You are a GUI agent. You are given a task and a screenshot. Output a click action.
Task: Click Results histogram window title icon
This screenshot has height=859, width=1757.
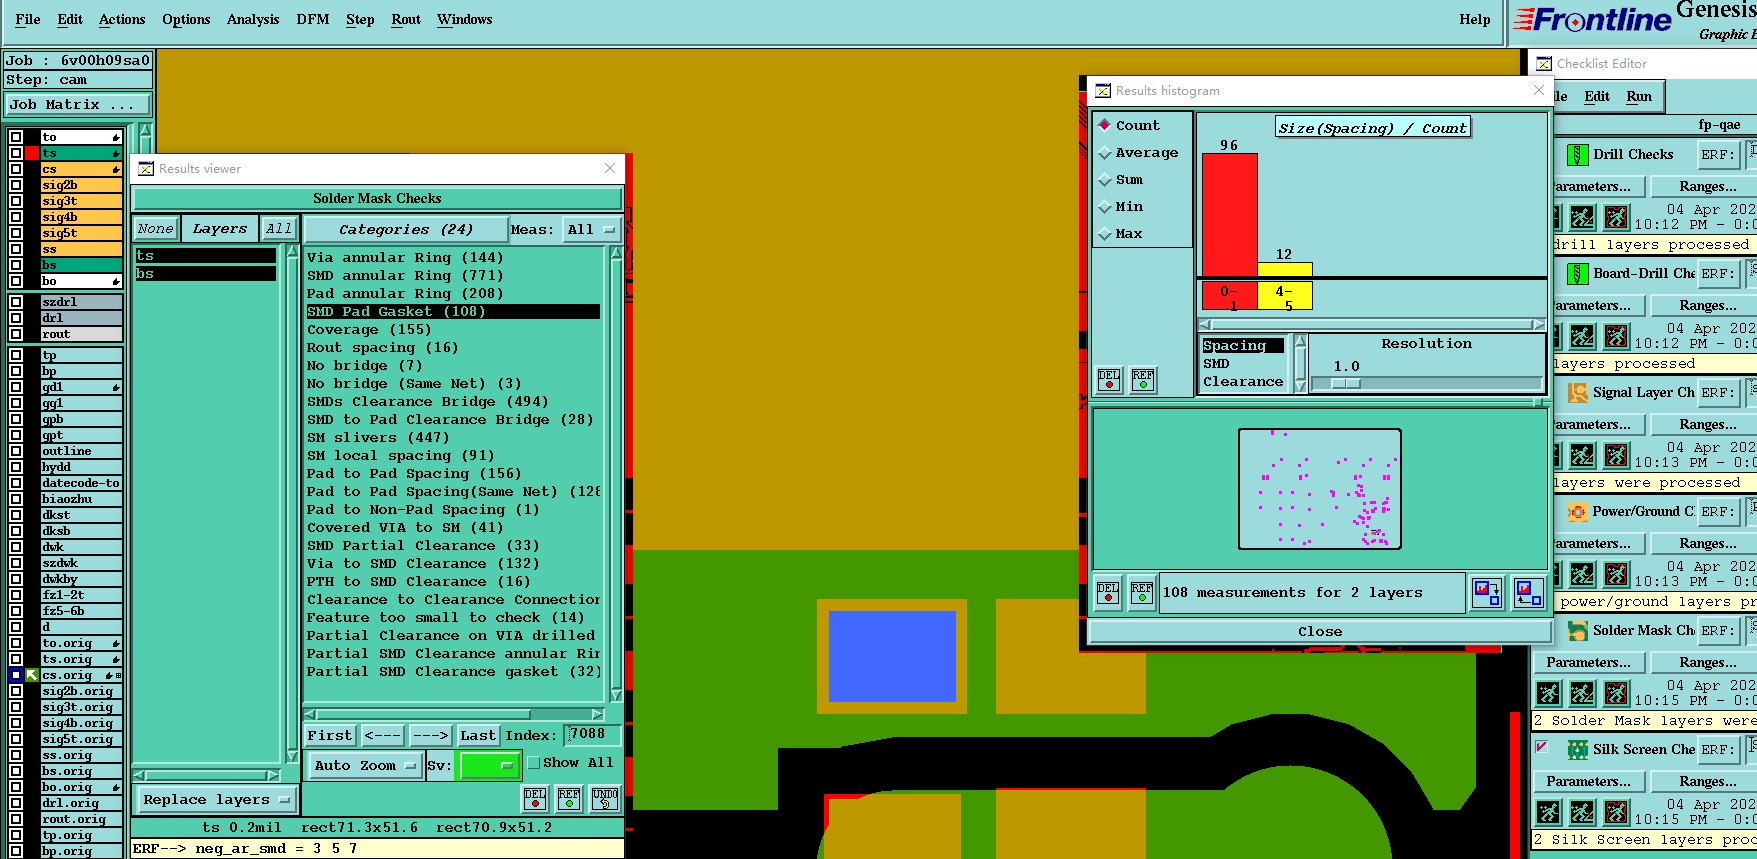(1102, 90)
